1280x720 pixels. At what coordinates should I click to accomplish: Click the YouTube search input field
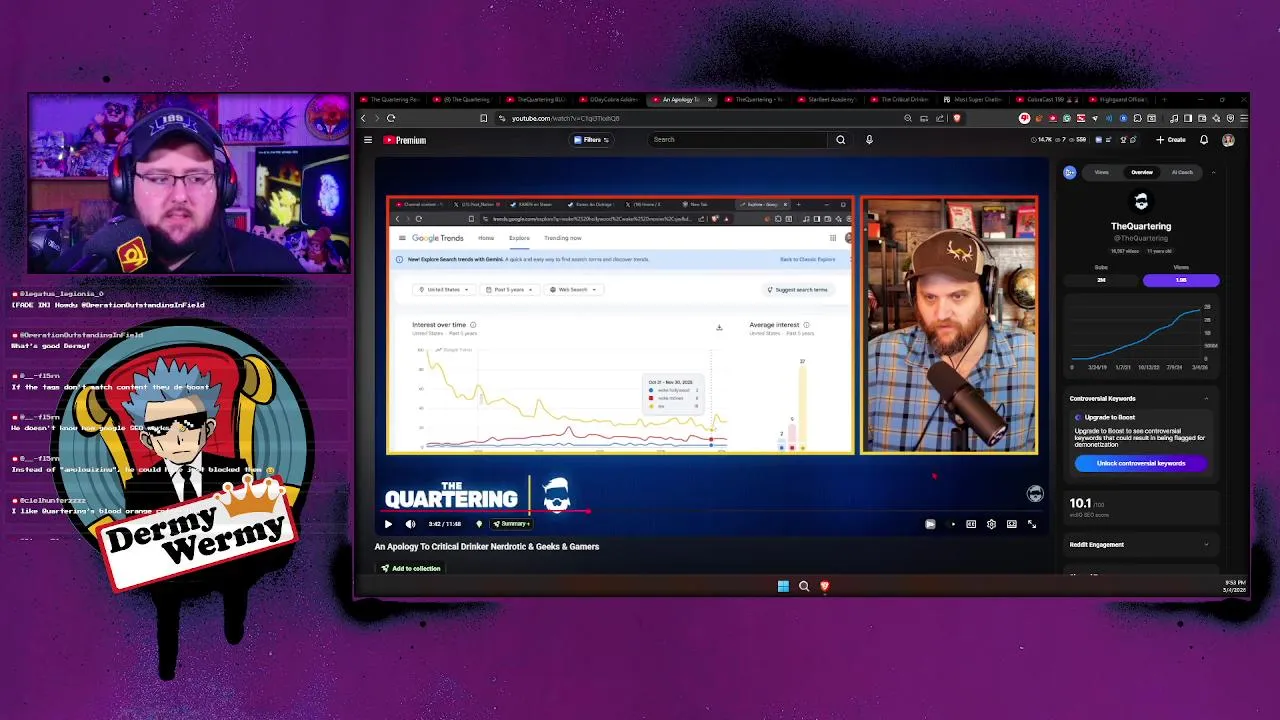click(x=738, y=140)
